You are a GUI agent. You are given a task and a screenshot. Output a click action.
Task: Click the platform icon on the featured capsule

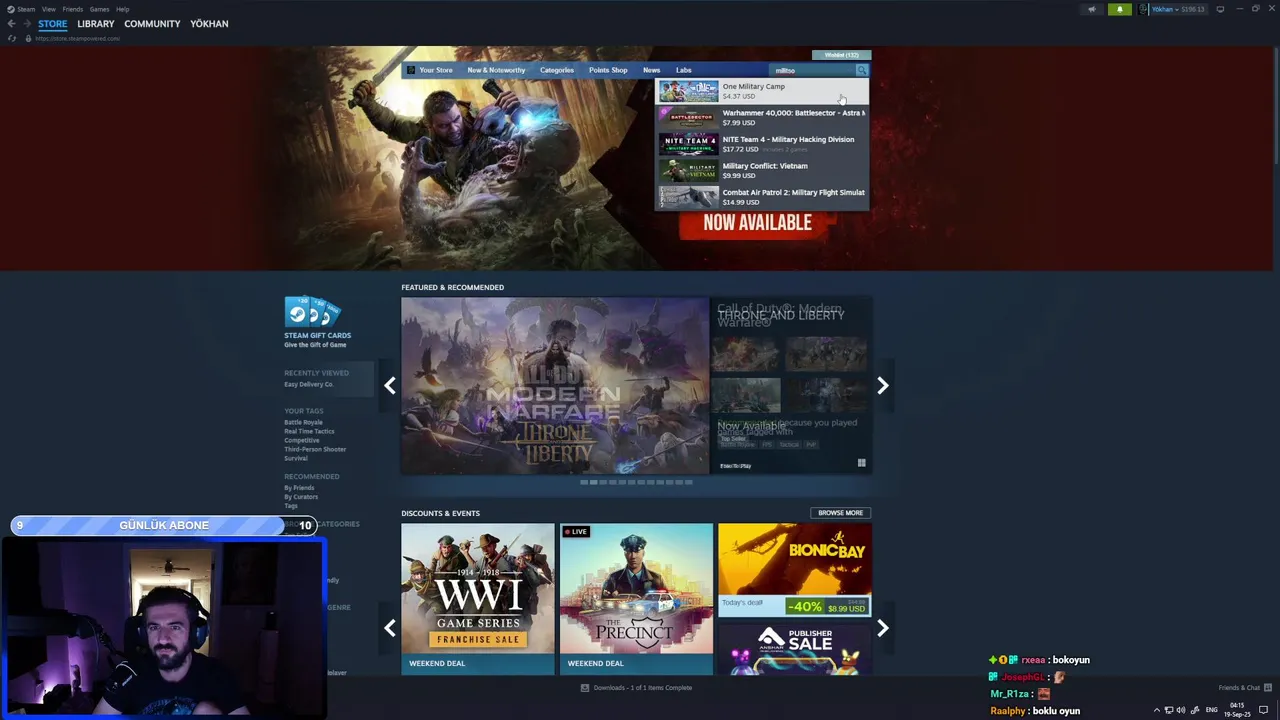861,463
